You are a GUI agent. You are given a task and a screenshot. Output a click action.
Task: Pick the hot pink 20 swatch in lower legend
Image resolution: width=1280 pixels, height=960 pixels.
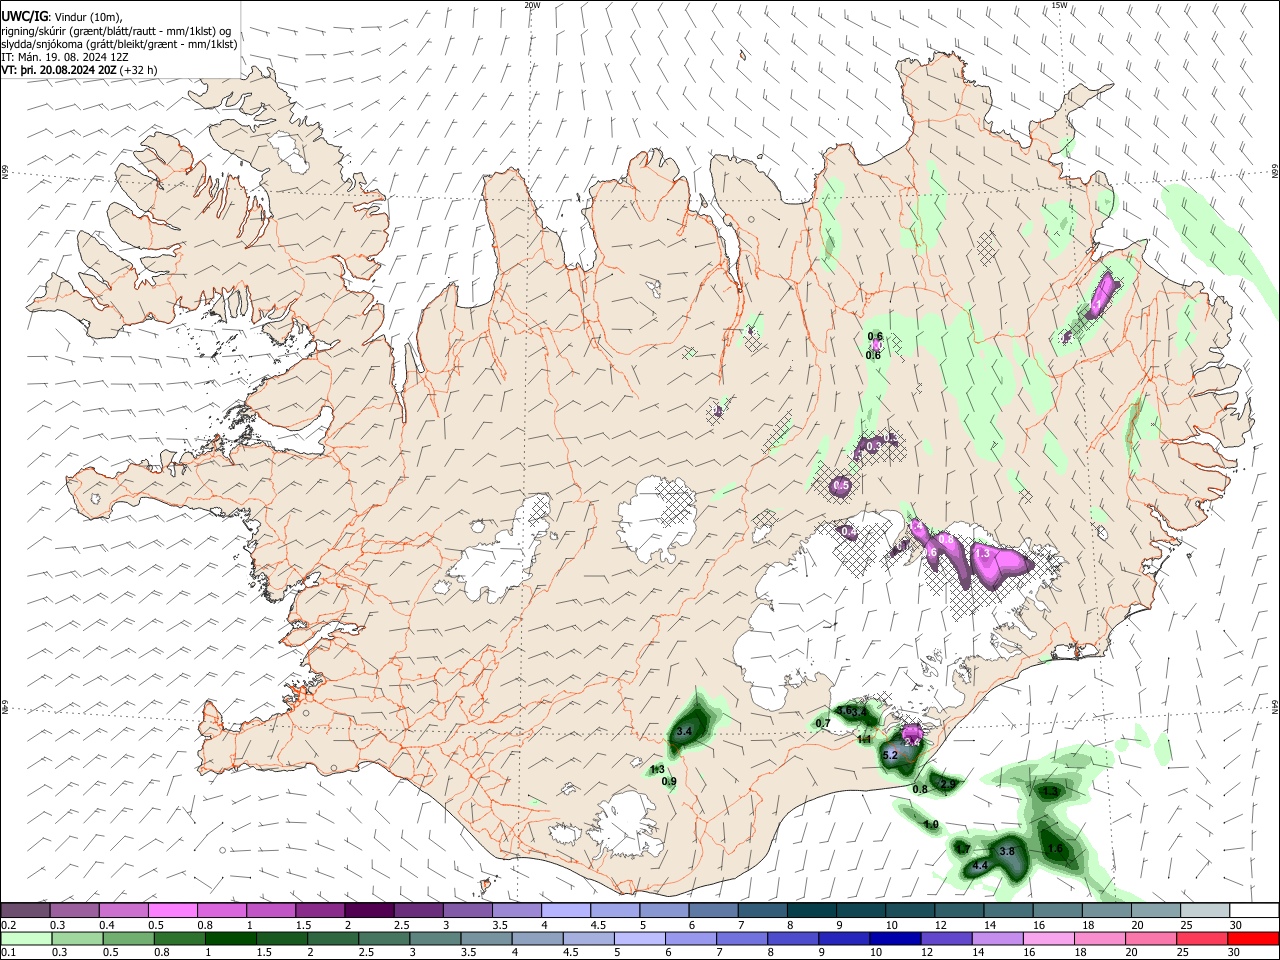[x=1152, y=939]
